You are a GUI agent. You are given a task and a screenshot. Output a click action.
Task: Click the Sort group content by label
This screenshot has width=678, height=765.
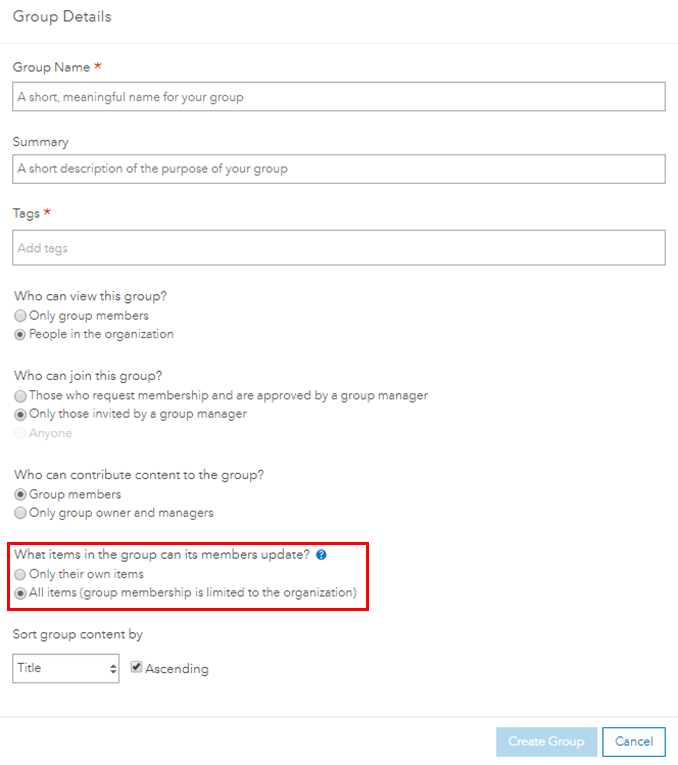pos(78,634)
